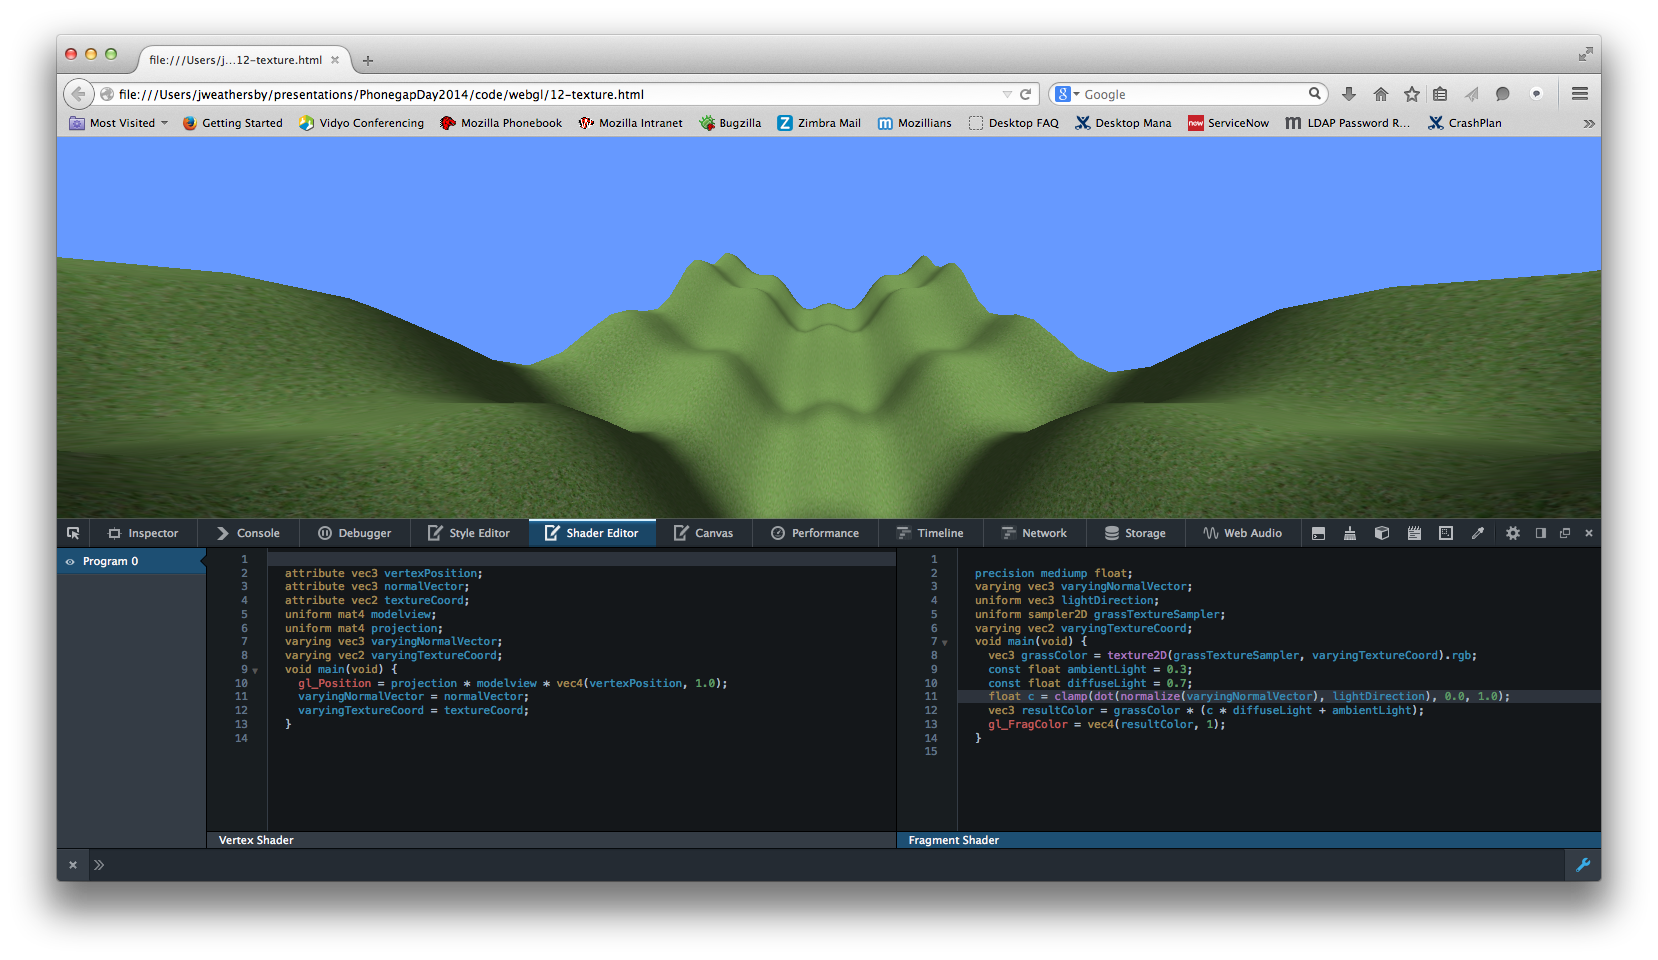This screenshot has height=960, width=1658.
Task: Show more bookmarks via the overflow chevron
Action: tap(1589, 123)
